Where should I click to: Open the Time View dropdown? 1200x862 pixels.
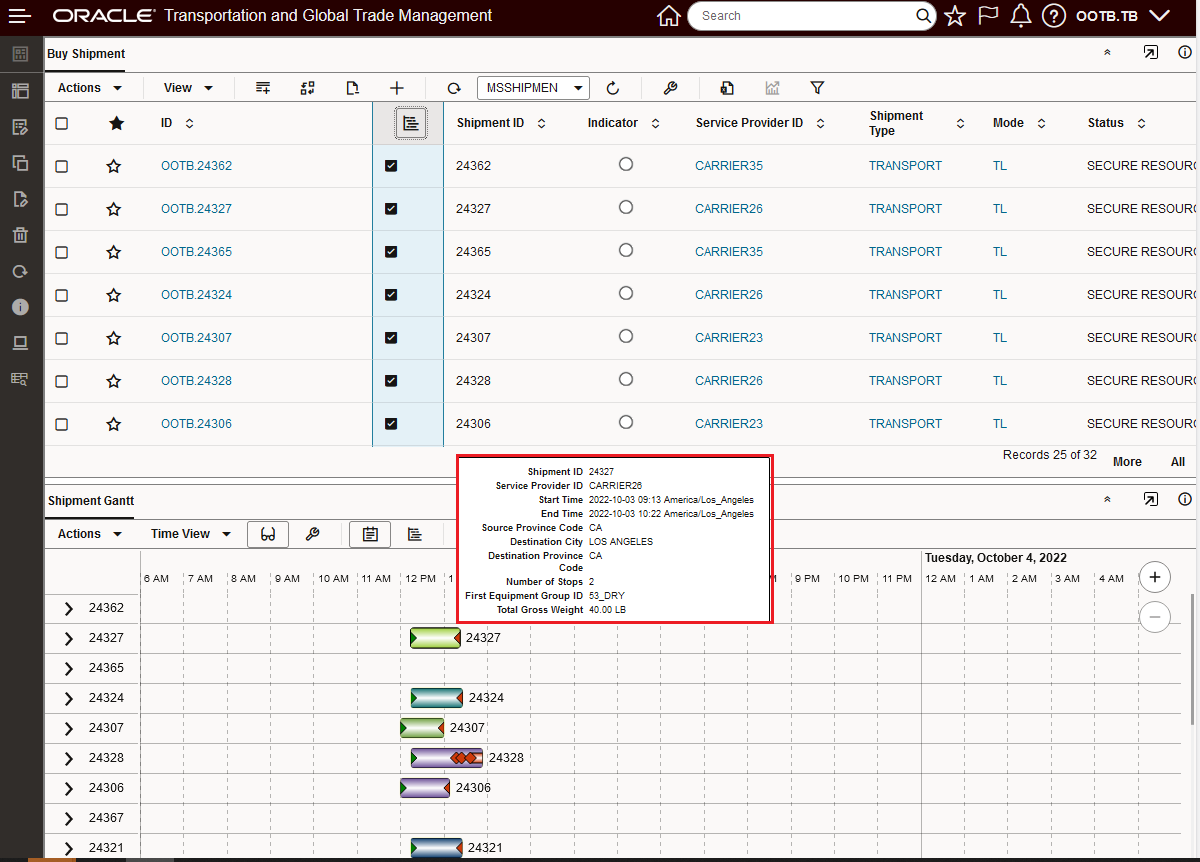click(x=191, y=534)
